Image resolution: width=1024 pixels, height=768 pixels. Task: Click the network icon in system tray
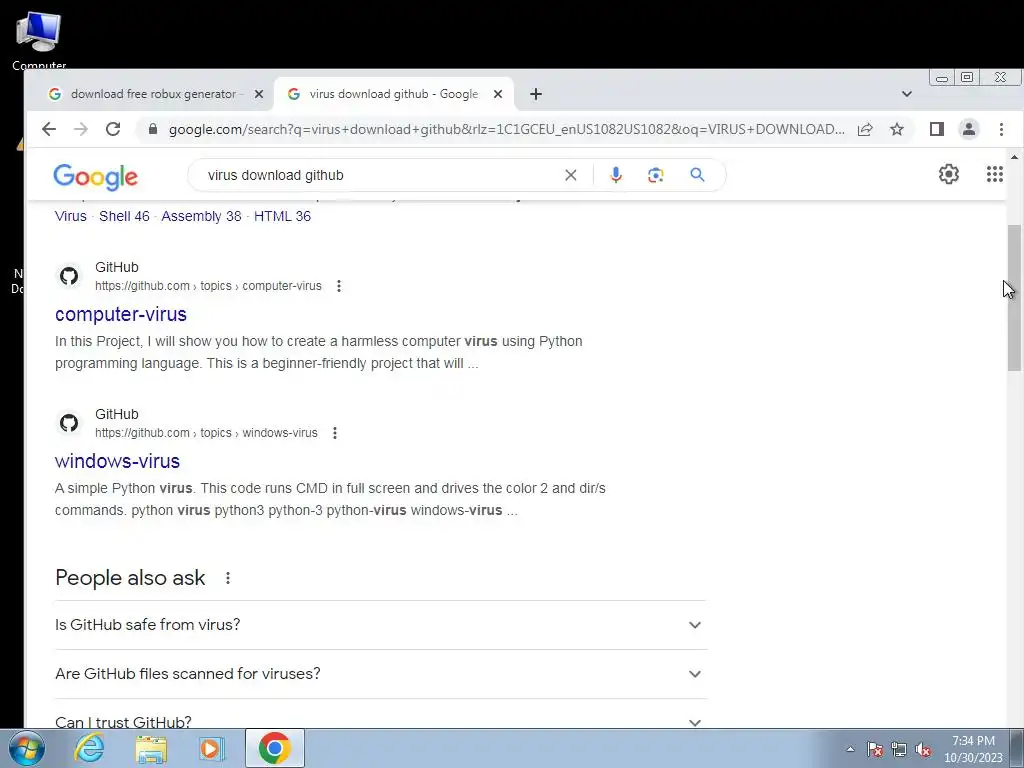point(899,749)
